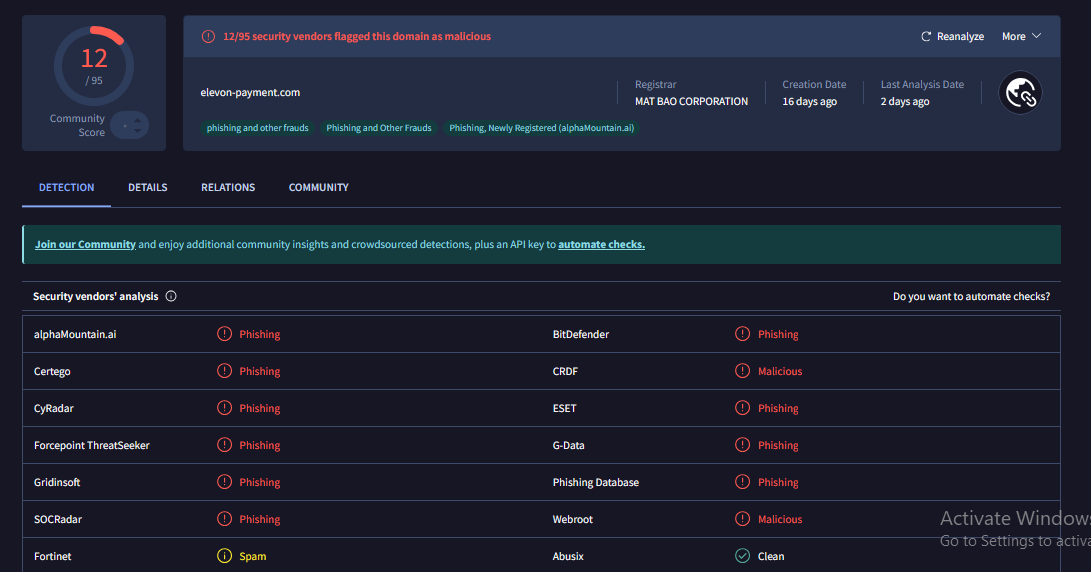The image size is (1091, 572).
Task: Click Do you want to automate checks
Action: tap(970, 296)
